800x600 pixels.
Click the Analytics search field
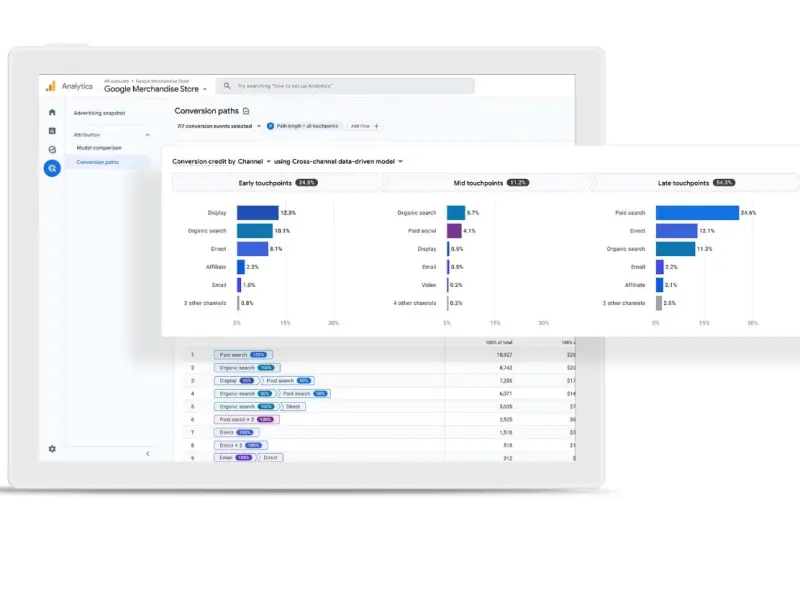click(x=345, y=87)
